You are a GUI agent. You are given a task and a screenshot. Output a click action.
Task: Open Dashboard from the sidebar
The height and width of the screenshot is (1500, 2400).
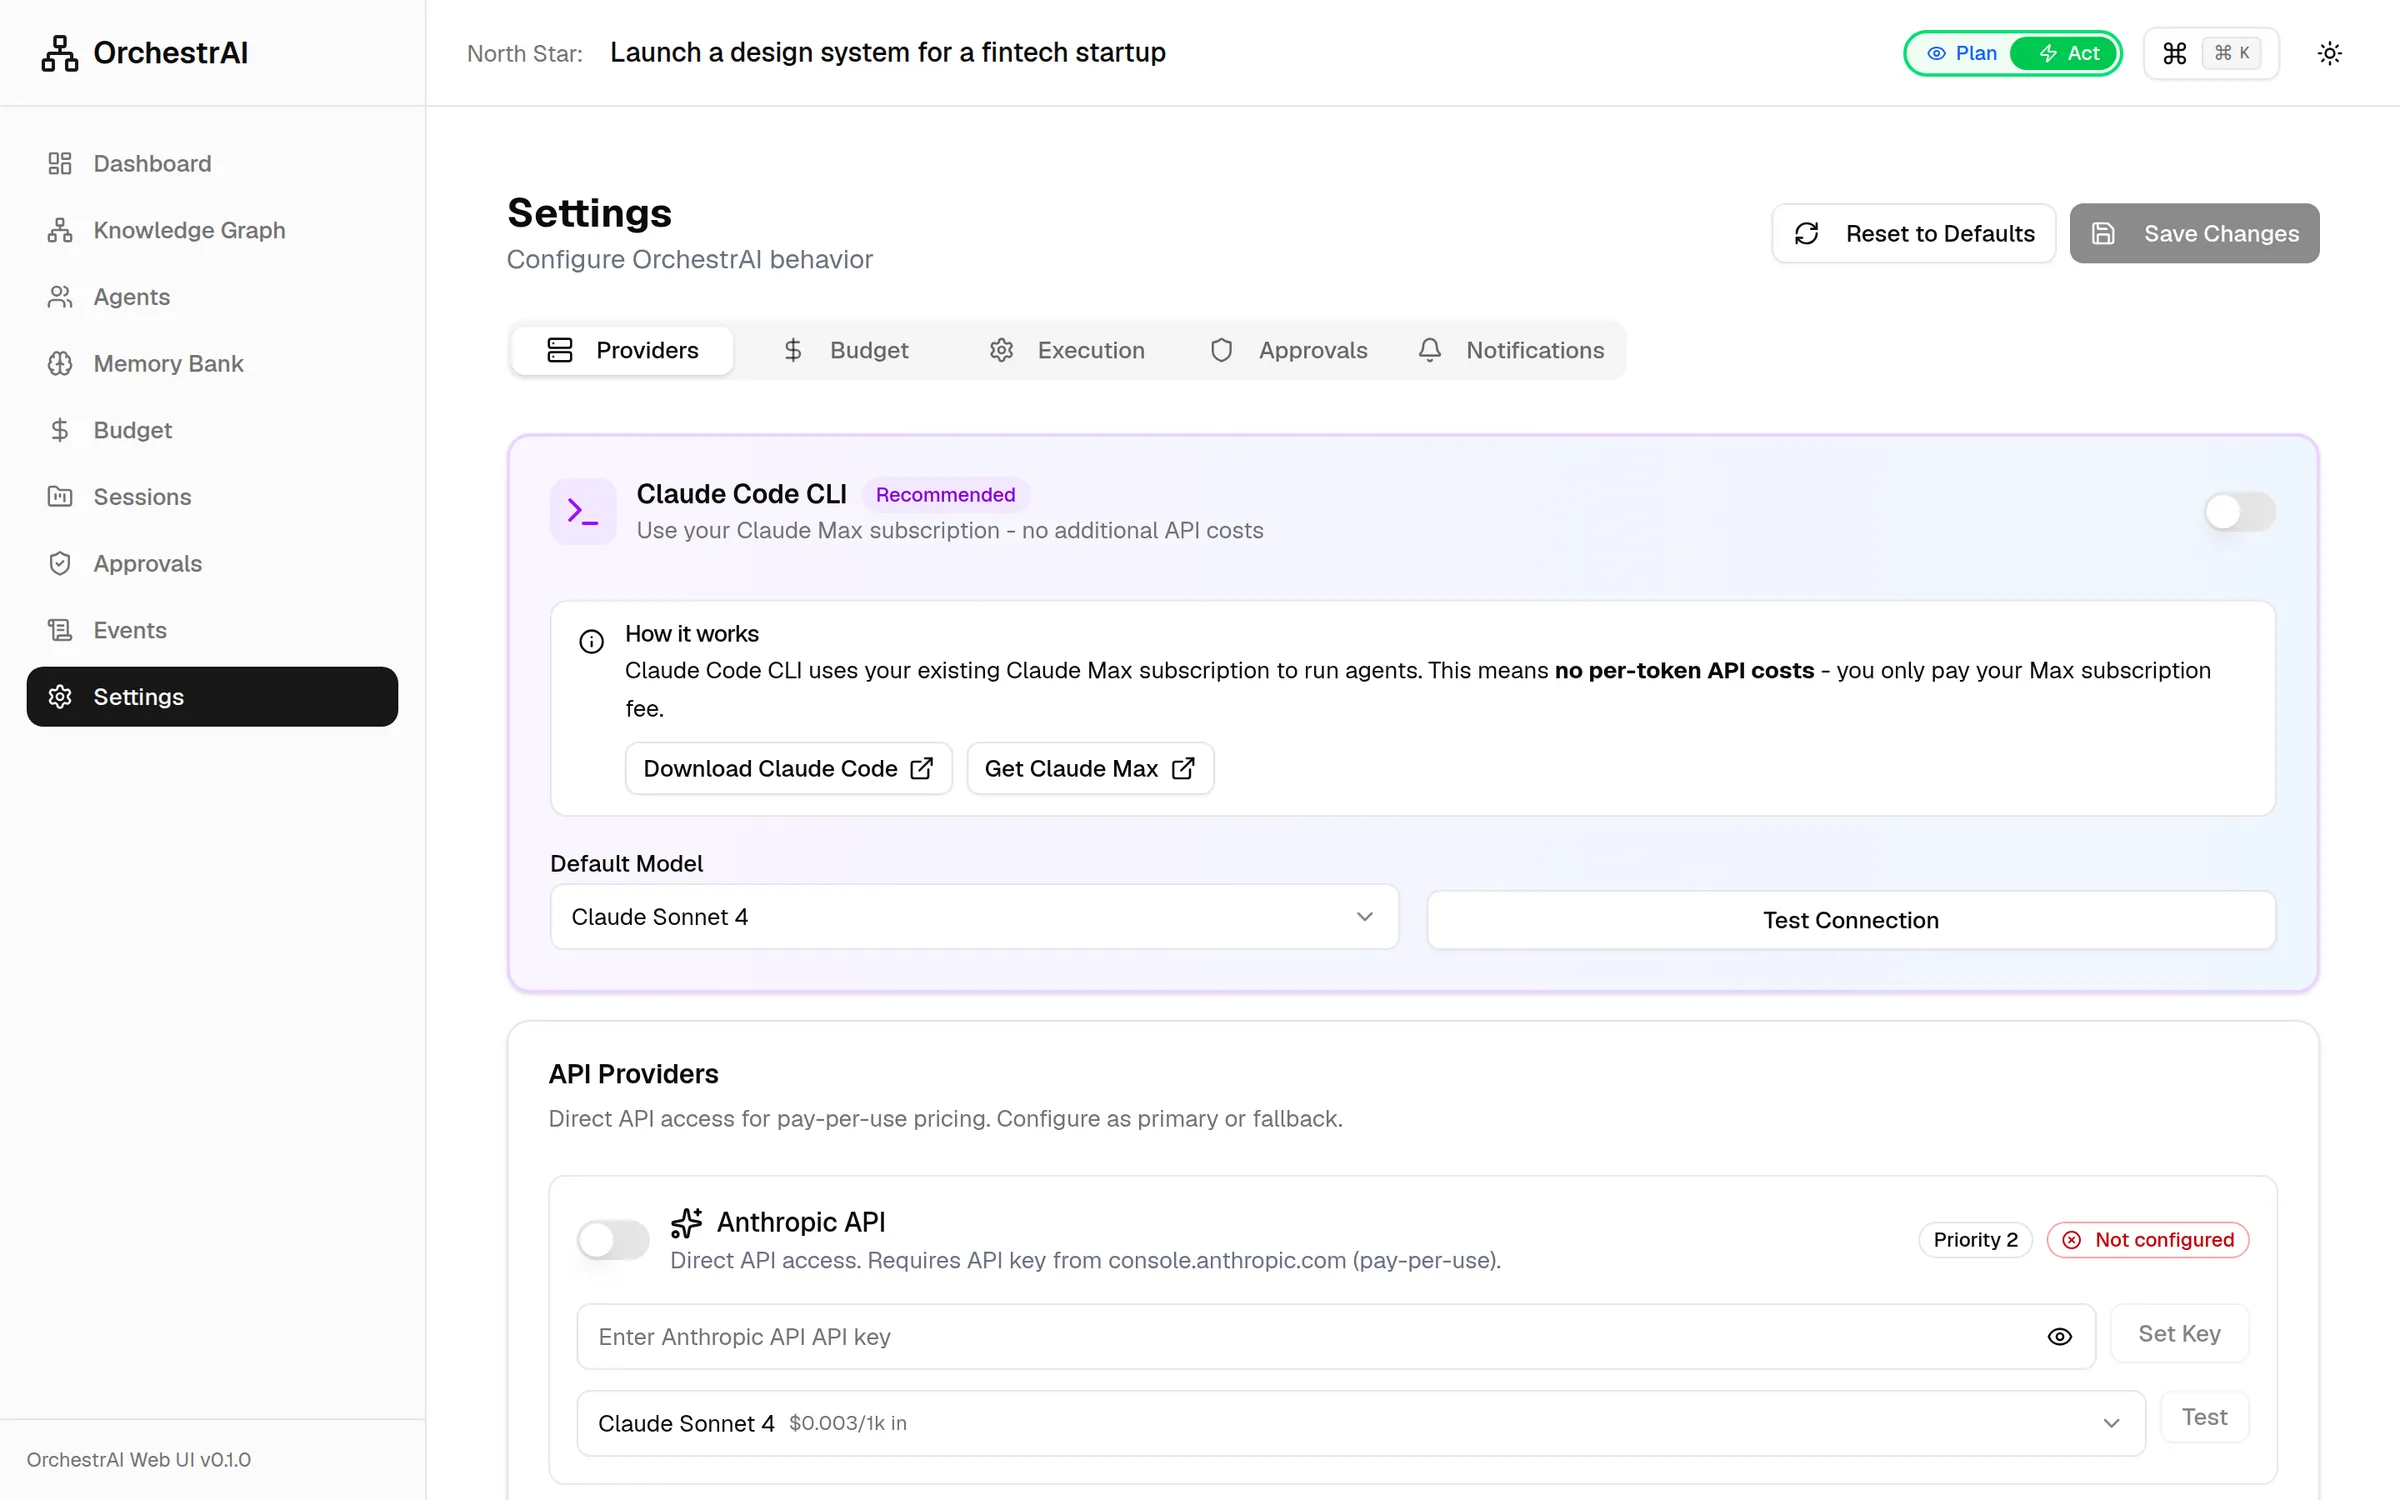pos(212,163)
